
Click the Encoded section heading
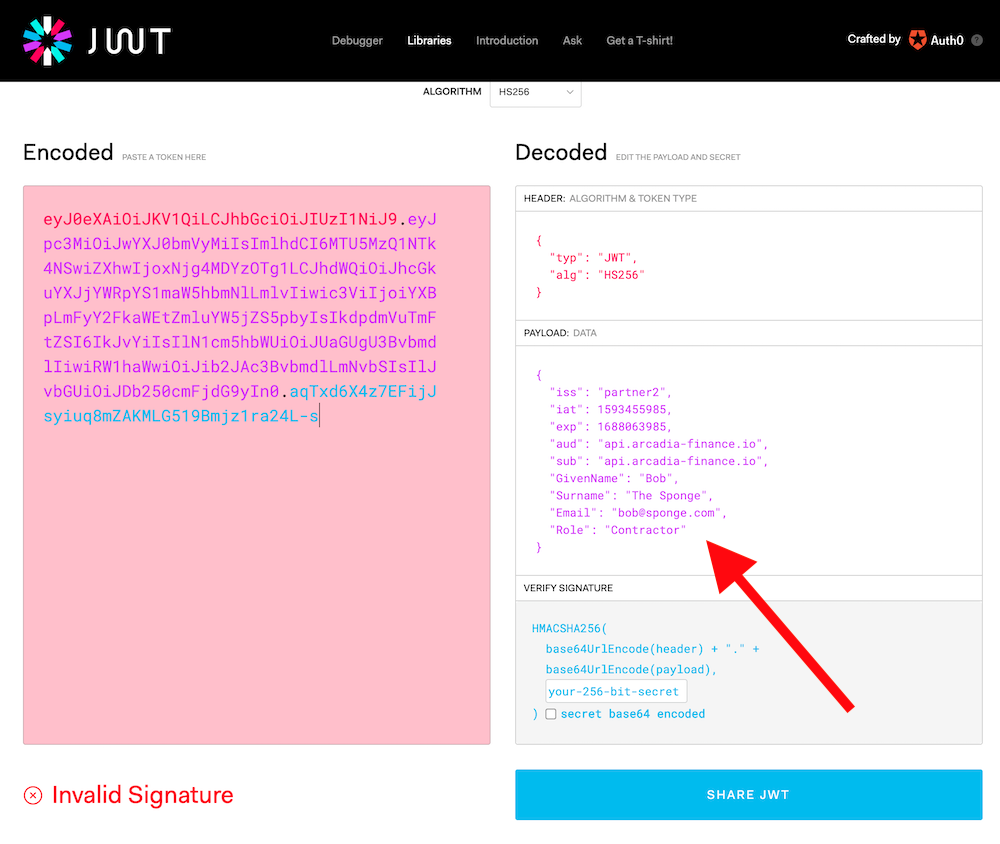[68, 152]
